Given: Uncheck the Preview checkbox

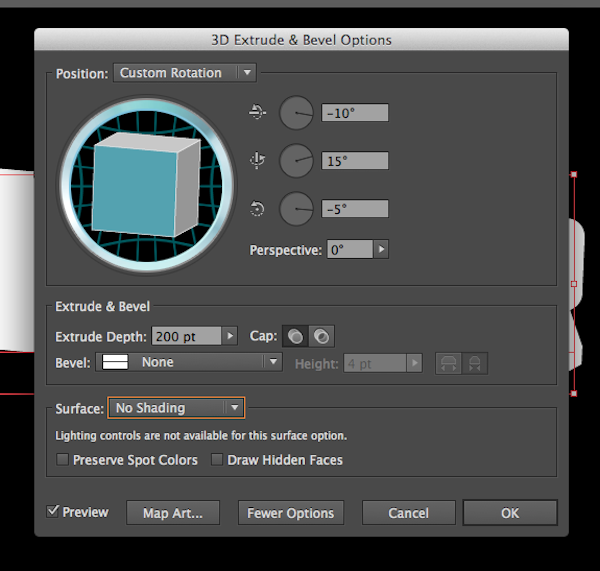Looking at the screenshot, I should pos(53,512).
